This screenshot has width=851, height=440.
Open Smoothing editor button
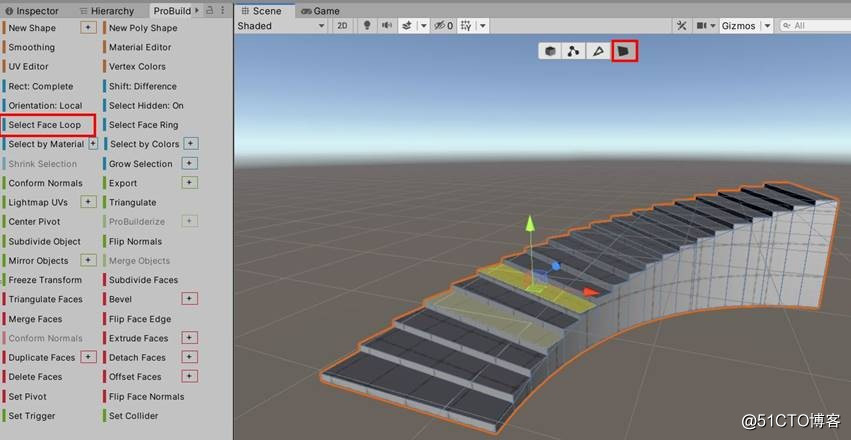pyautogui.click(x=31, y=47)
